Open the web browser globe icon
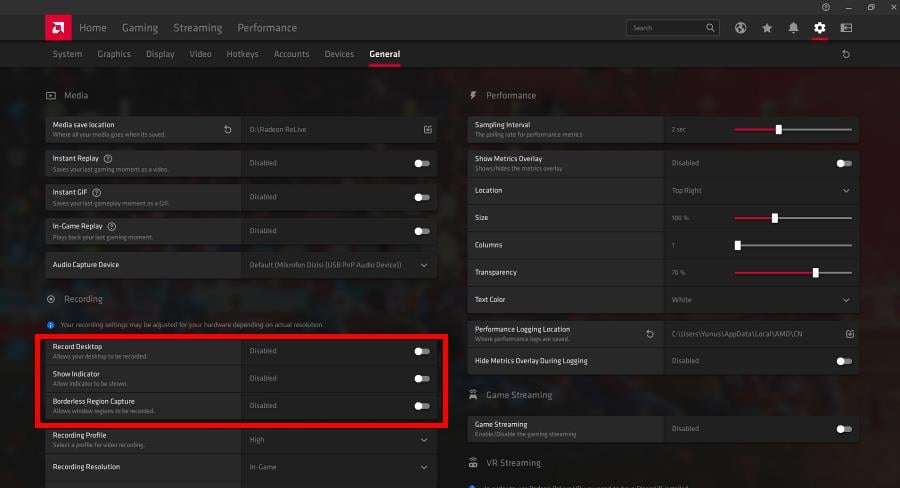 coord(741,28)
